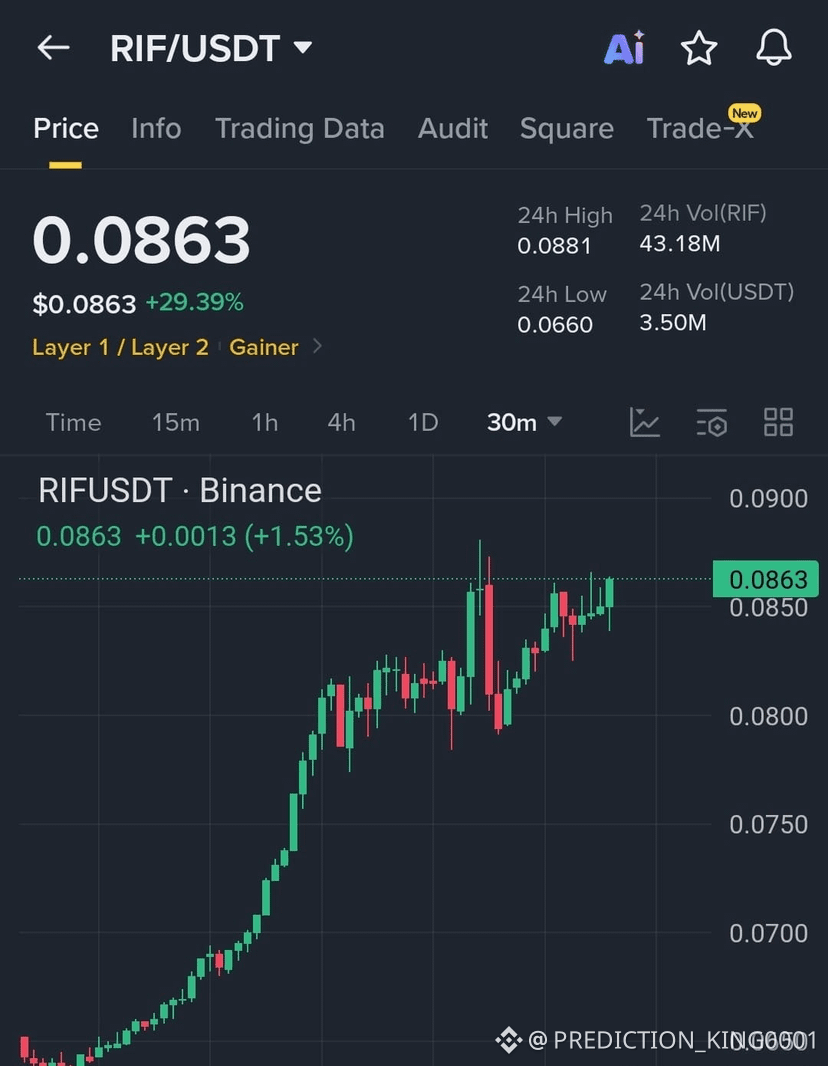The width and height of the screenshot is (828, 1066).
Task: Add RIF/USDT to favorites with star
Action: [x=699, y=48]
